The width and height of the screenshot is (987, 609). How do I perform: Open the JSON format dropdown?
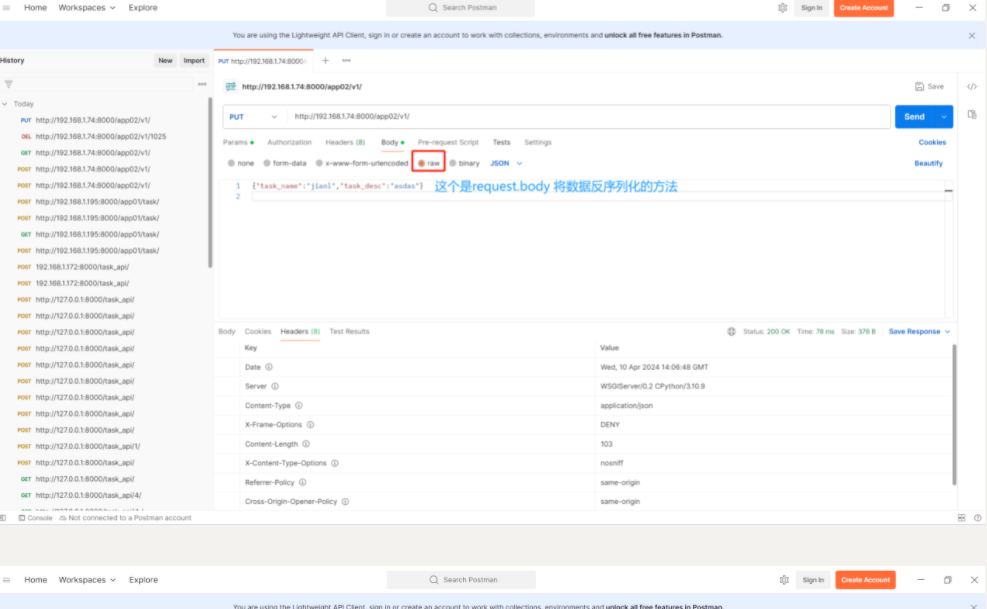click(x=506, y=163)
